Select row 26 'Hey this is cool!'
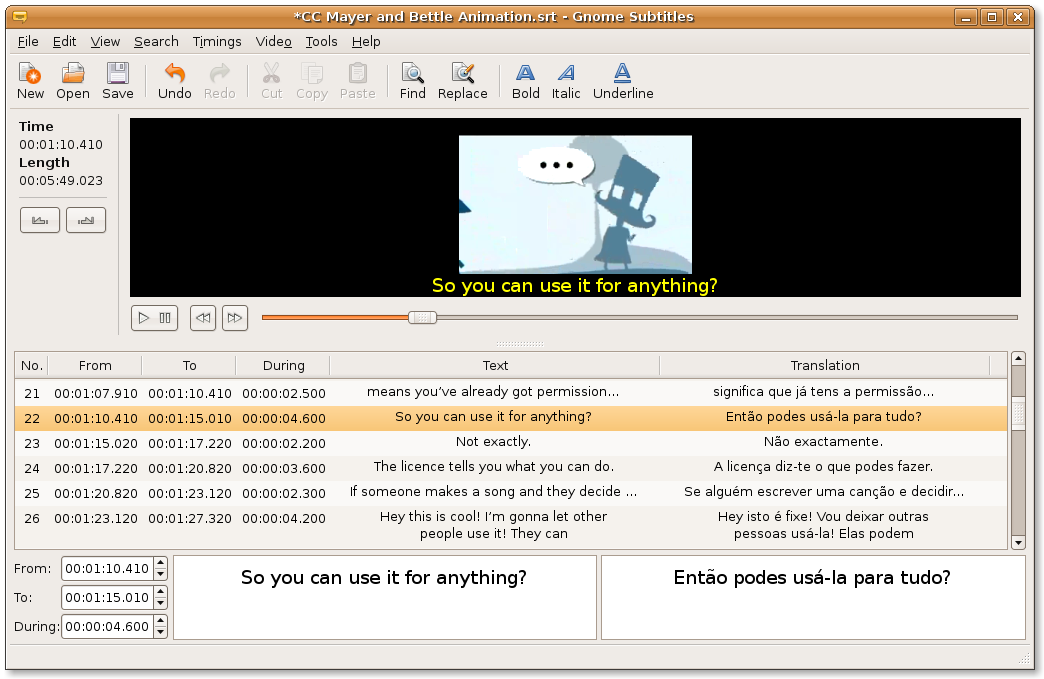The image size is (1044, 679). [x=511, y=526]
